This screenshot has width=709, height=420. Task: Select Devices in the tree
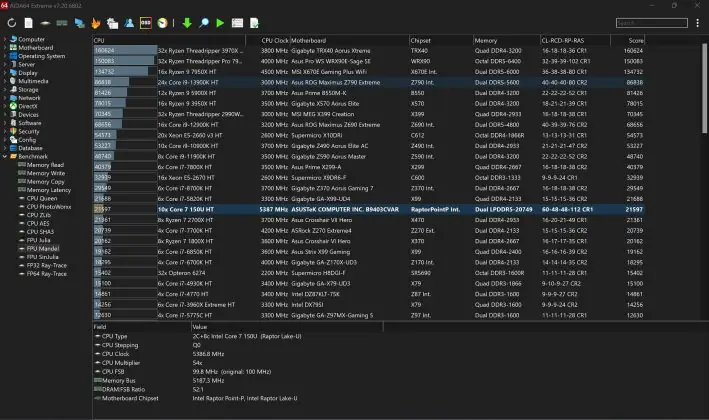pos(28,115)
